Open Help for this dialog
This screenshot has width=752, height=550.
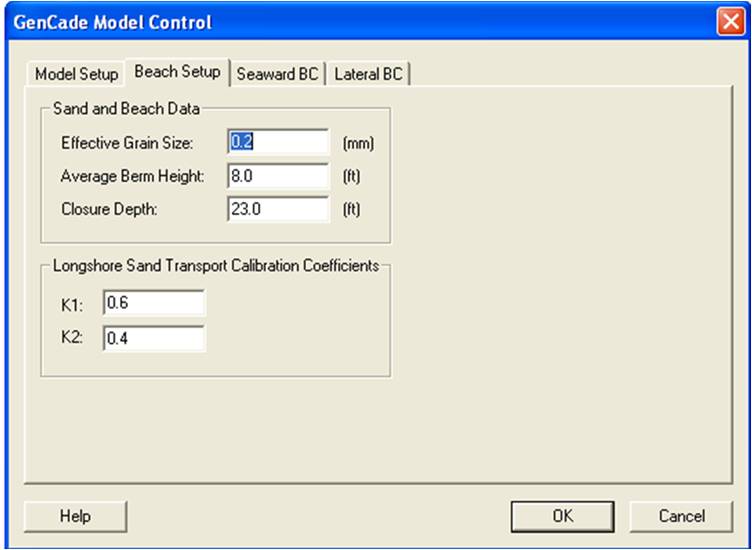click(x=75, y=516)
